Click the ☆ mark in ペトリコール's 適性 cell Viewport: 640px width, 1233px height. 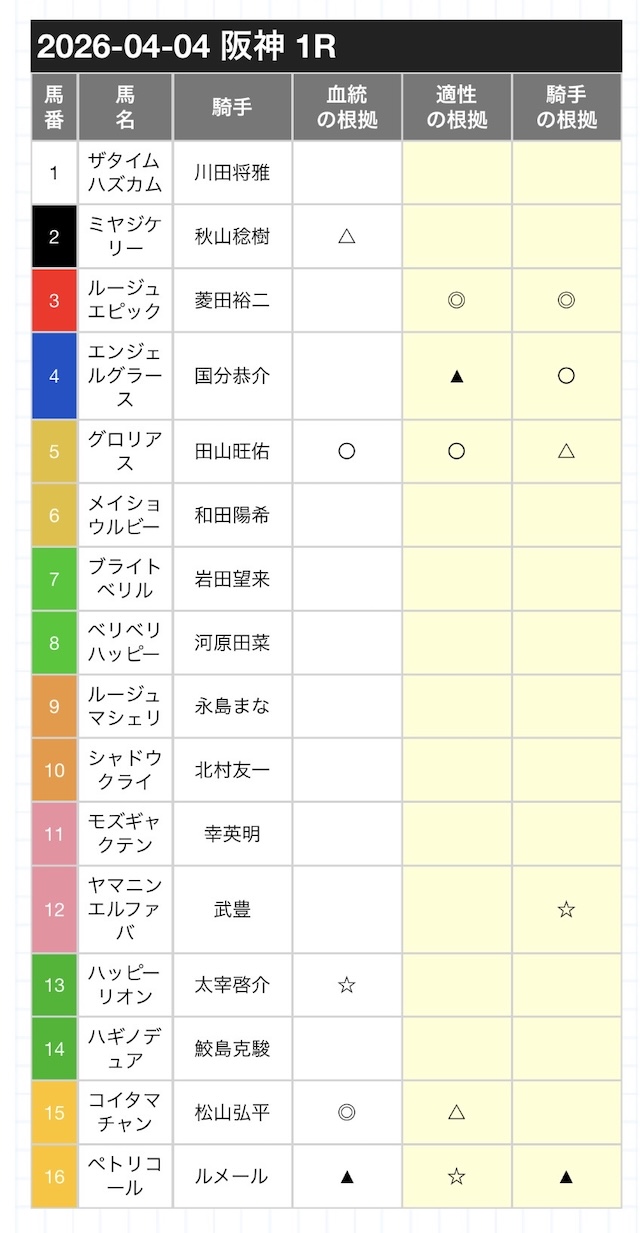coord(457,1176)
